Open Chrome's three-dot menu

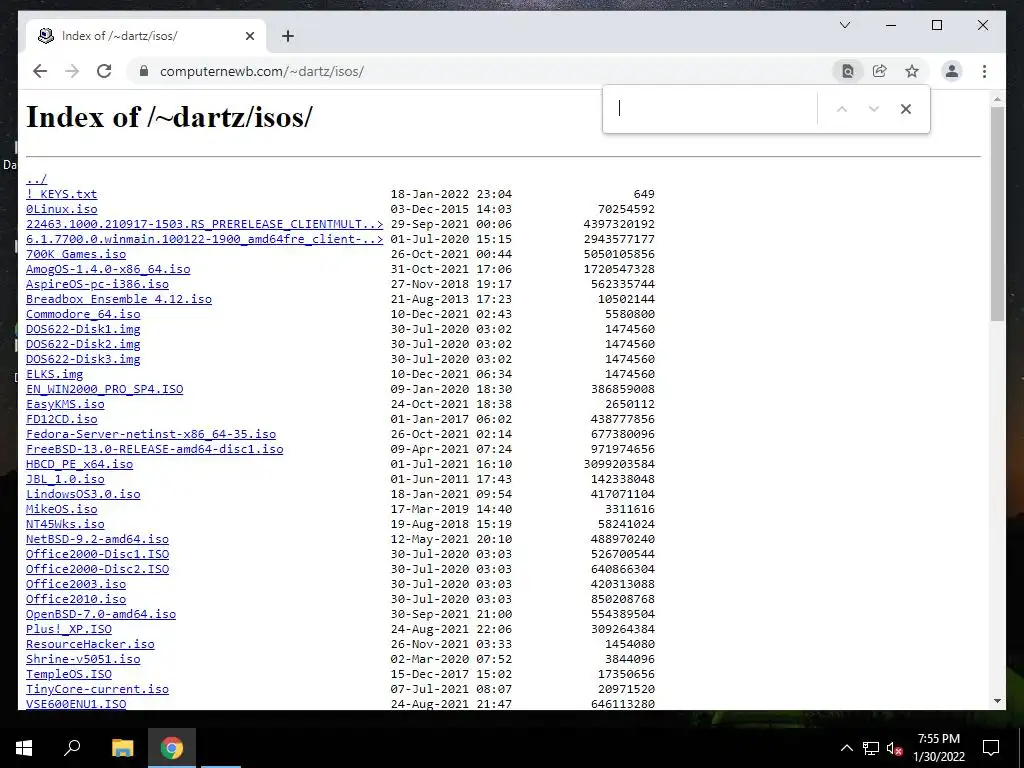pyautogui.click(x=984, y=71)
